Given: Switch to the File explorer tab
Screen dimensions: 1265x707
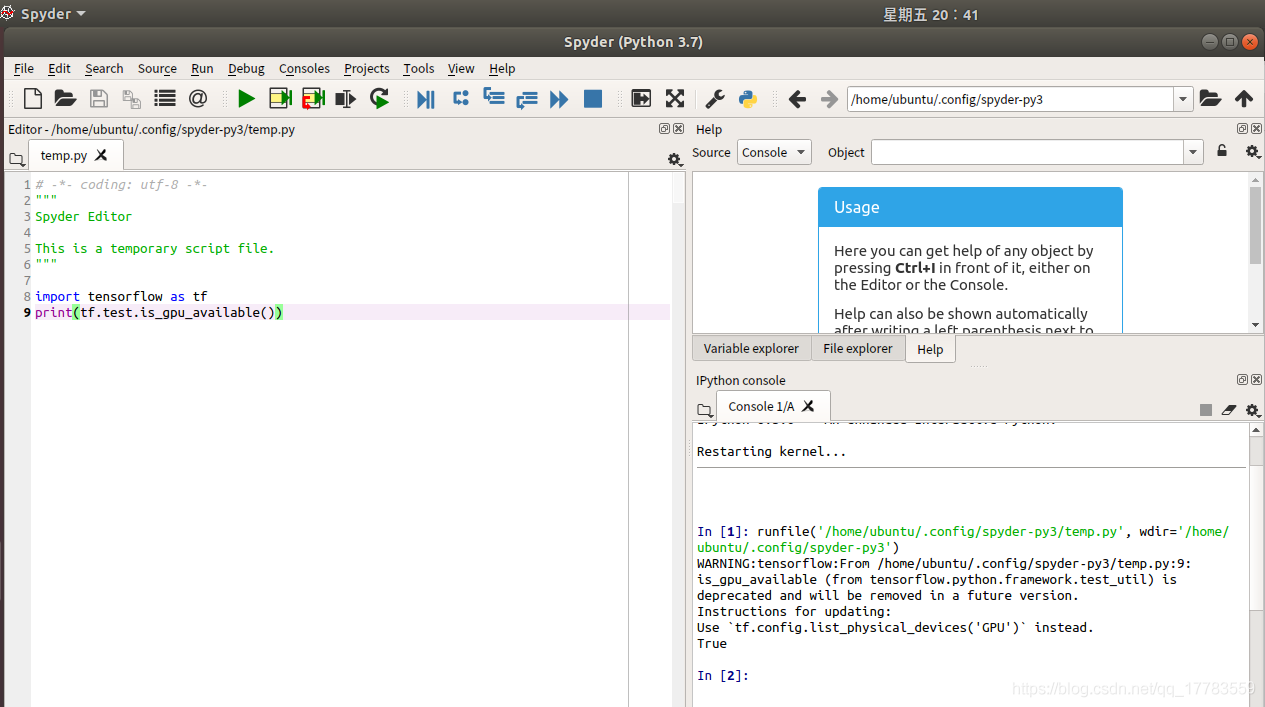Looking at the screenshot, I should [857, 349].
